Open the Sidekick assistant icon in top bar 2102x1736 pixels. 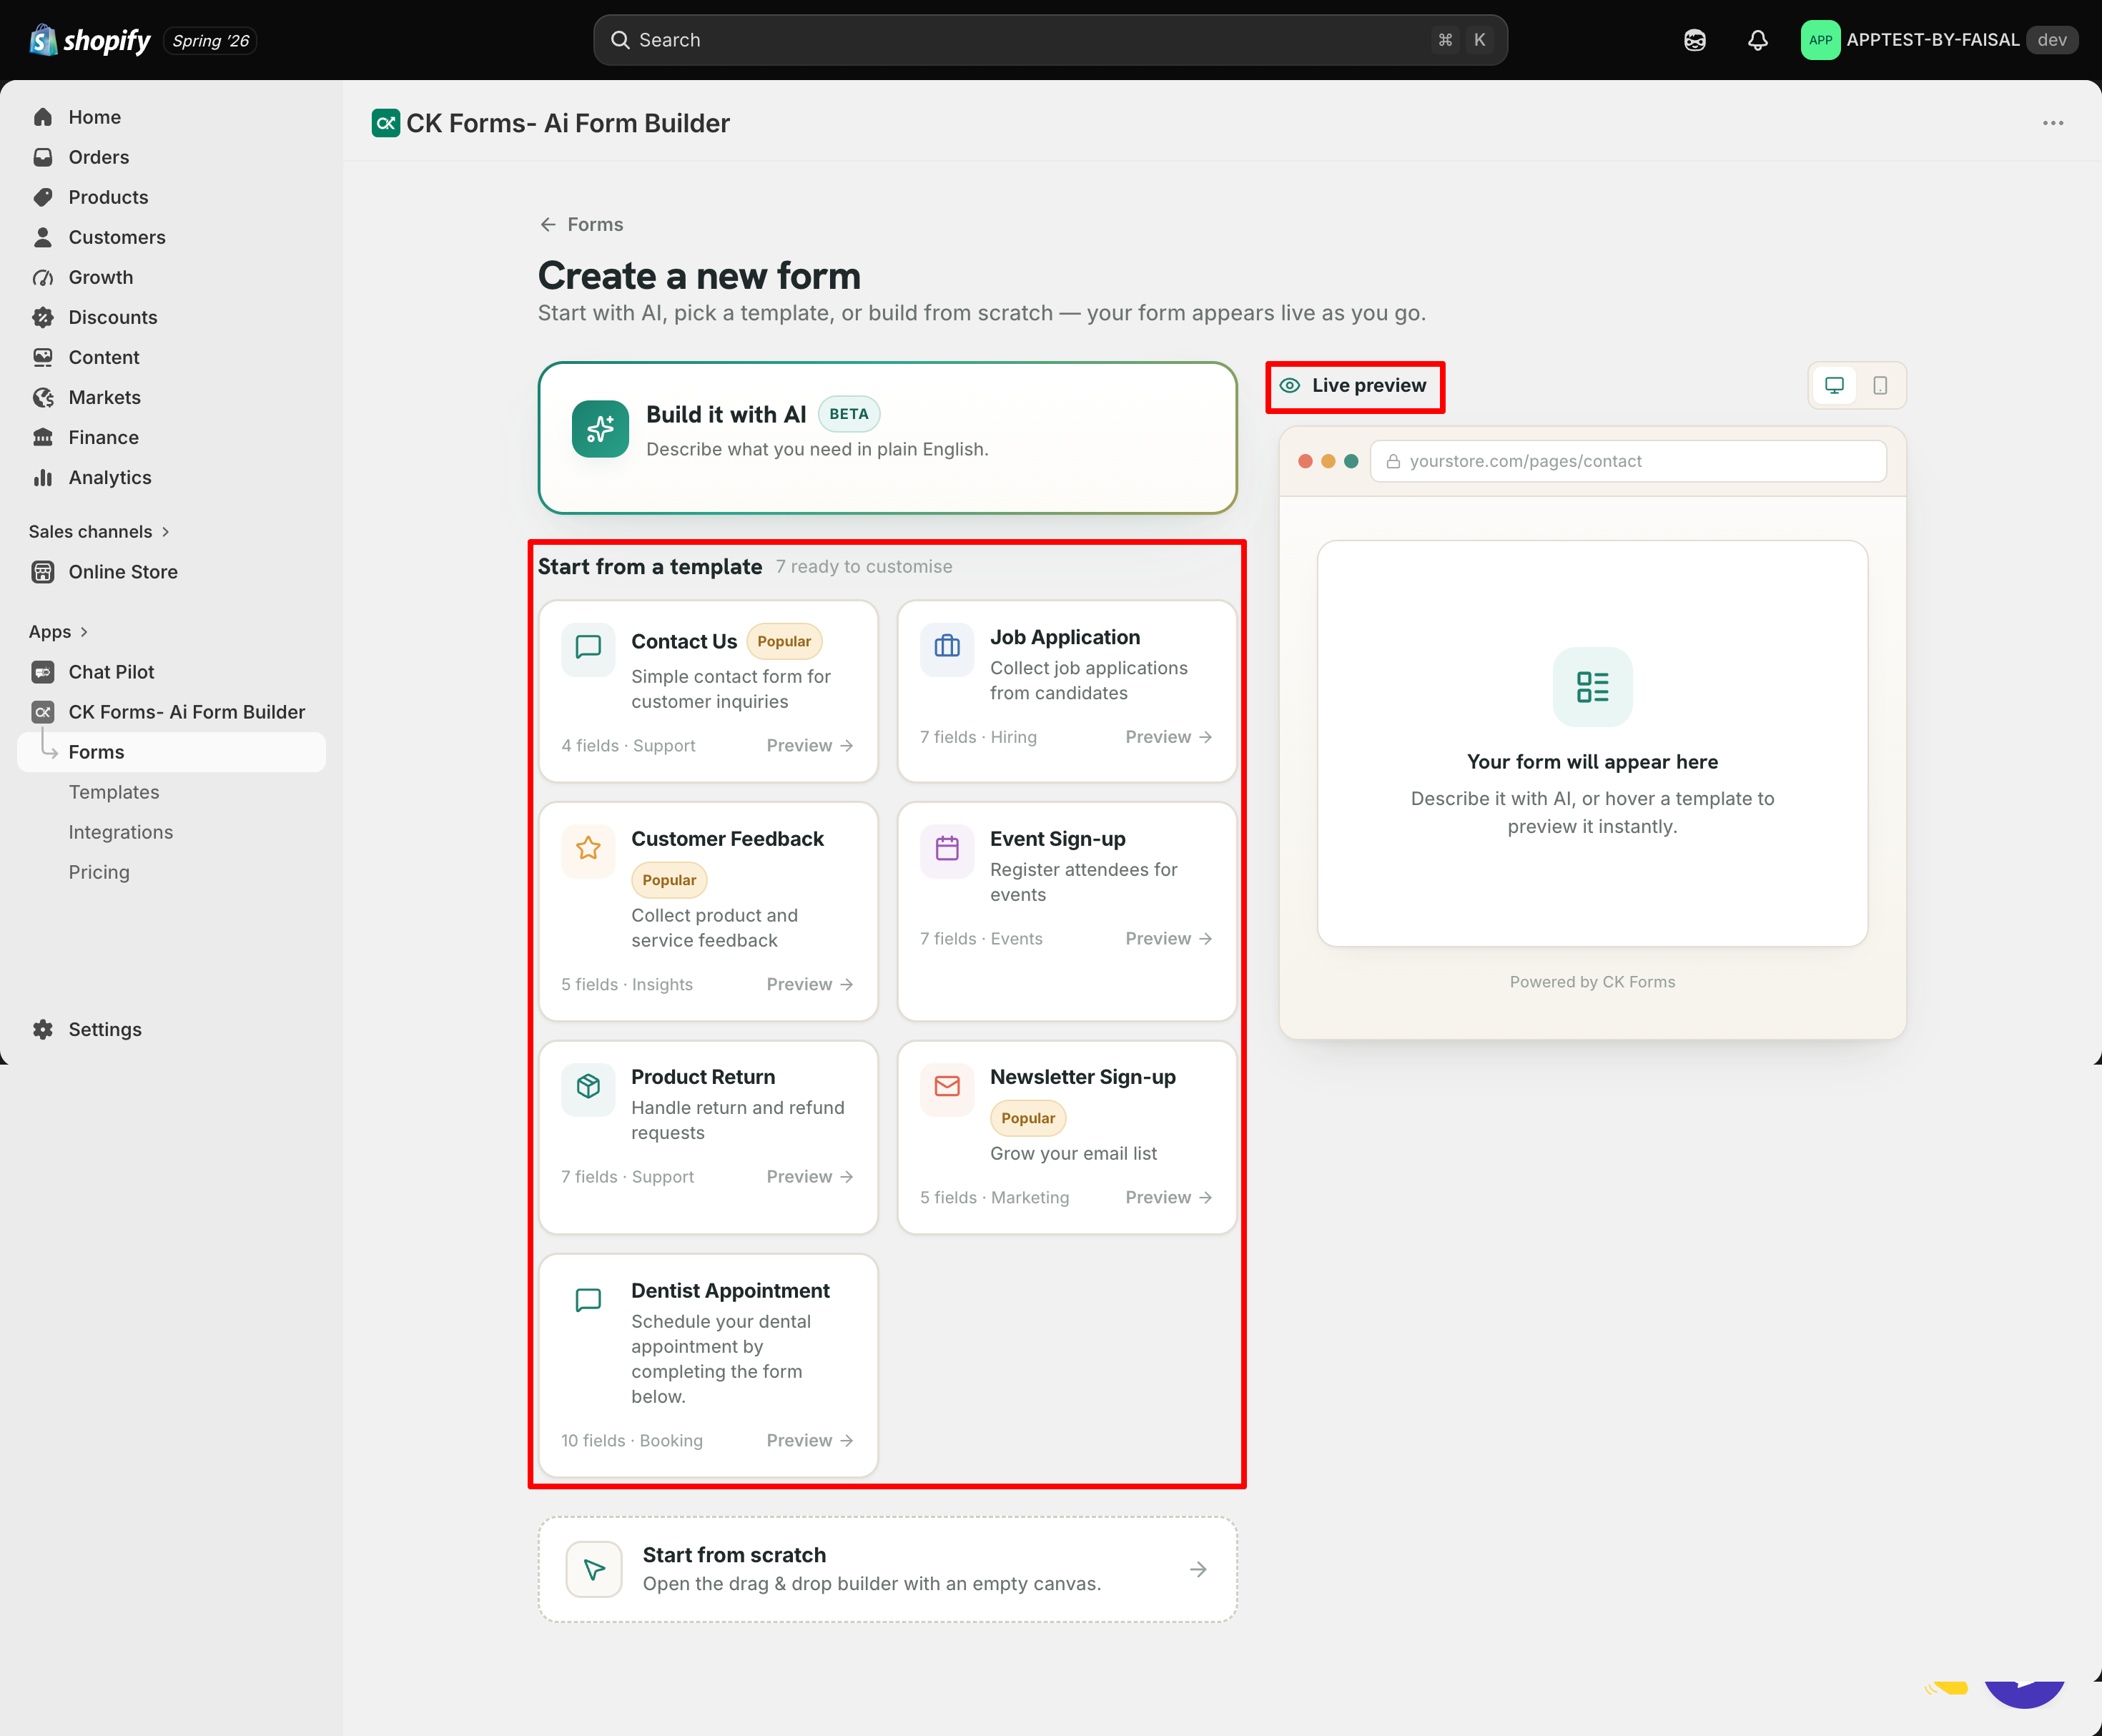pos(1694,40)
